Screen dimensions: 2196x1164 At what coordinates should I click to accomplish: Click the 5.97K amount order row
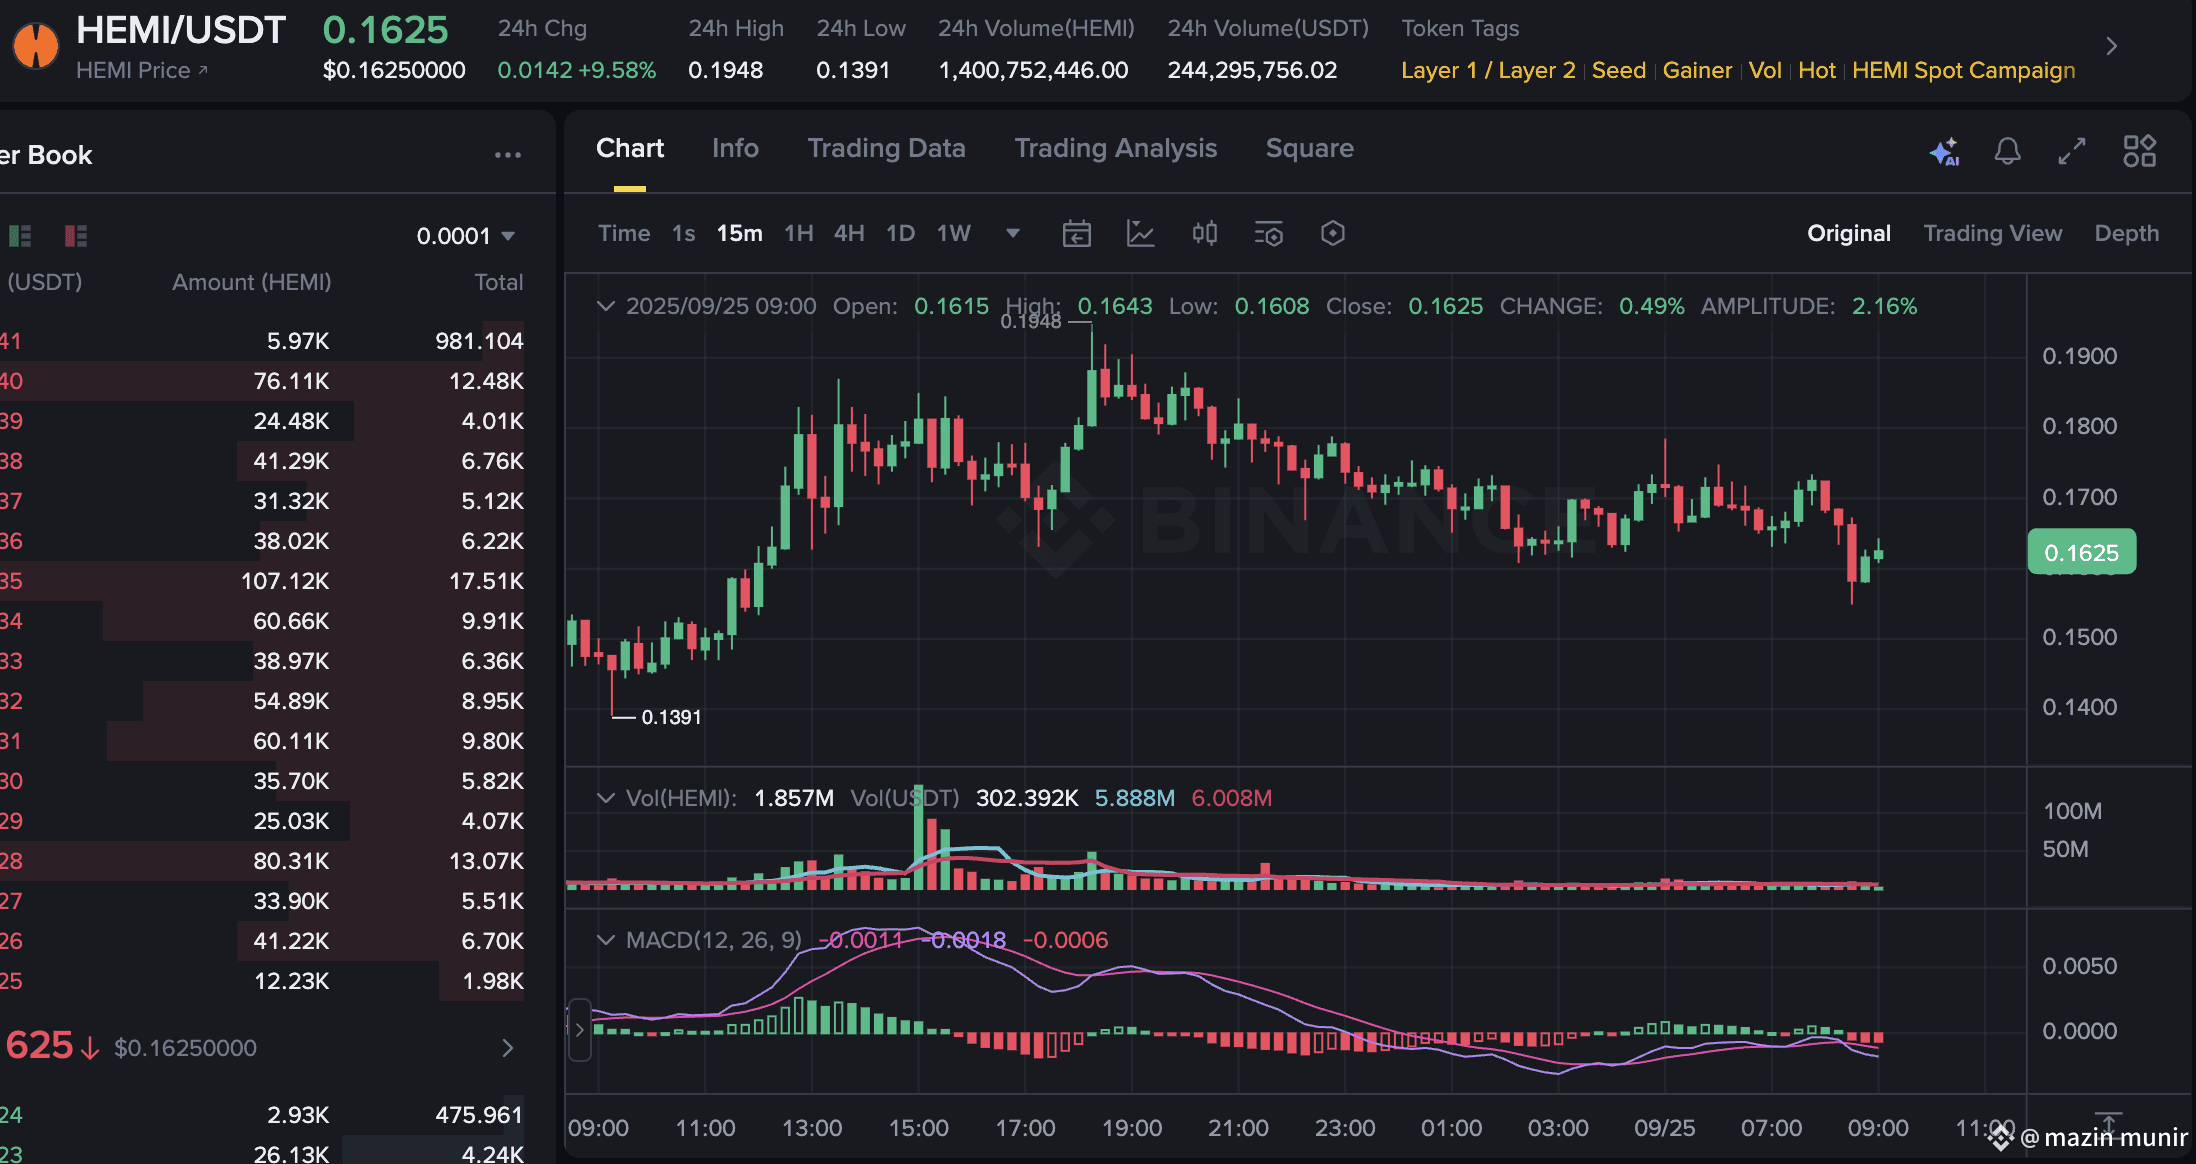tap(262, 341)
